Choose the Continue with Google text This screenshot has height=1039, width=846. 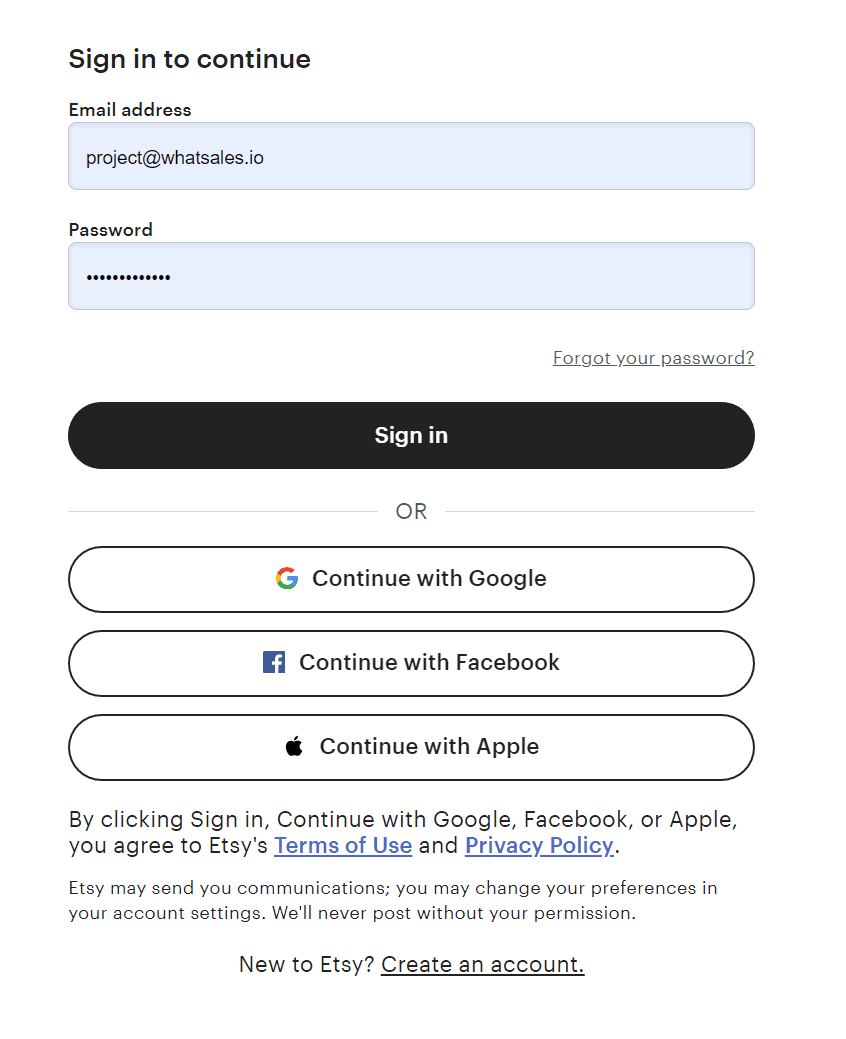pos(429,578)
